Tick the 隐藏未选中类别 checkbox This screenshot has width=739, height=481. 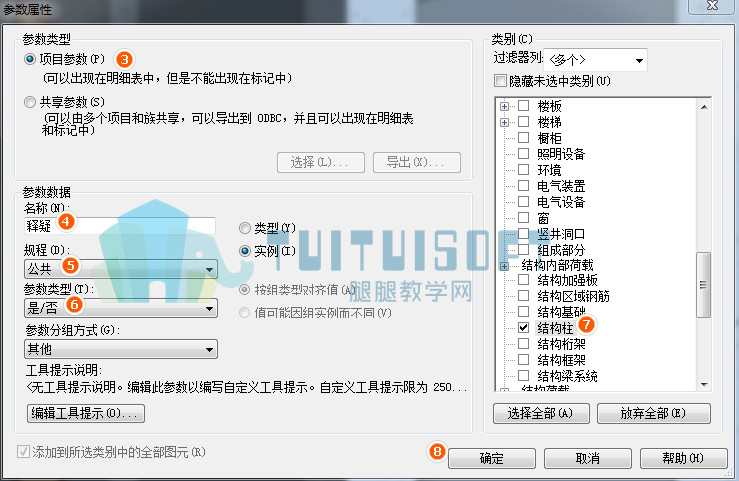pyautogui.click(x=500, y=81)
